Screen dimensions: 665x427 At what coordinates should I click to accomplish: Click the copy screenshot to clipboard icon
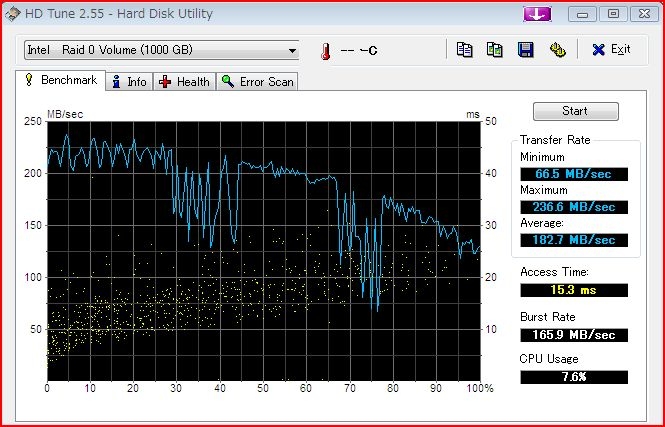click(495, 50)
